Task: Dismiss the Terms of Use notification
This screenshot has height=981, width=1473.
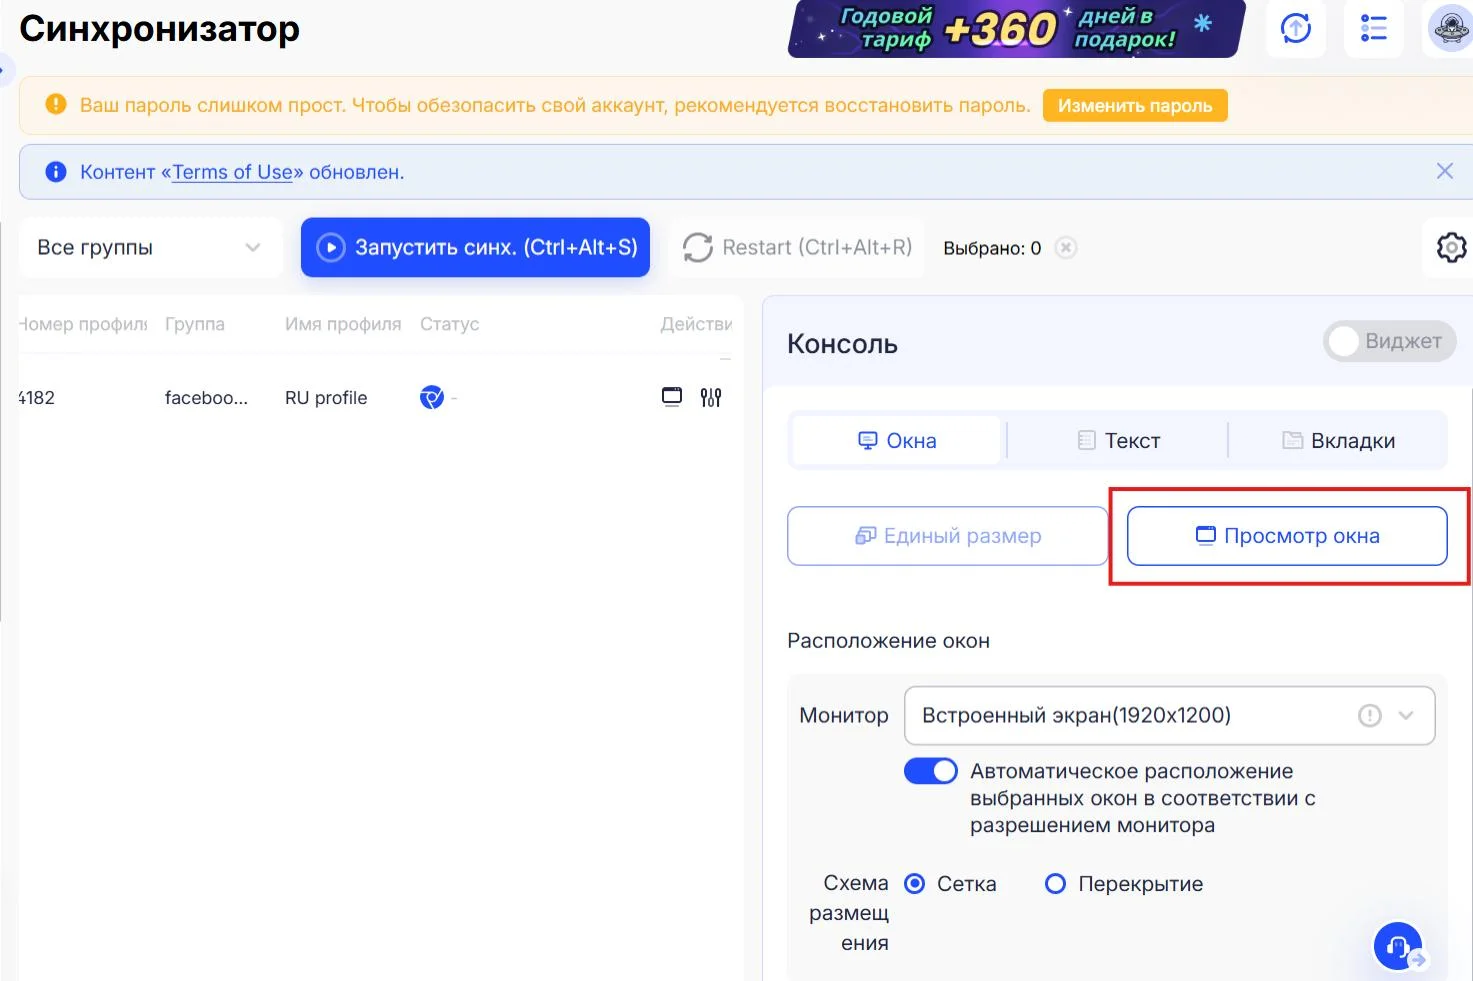Action: coord(1444,171)
